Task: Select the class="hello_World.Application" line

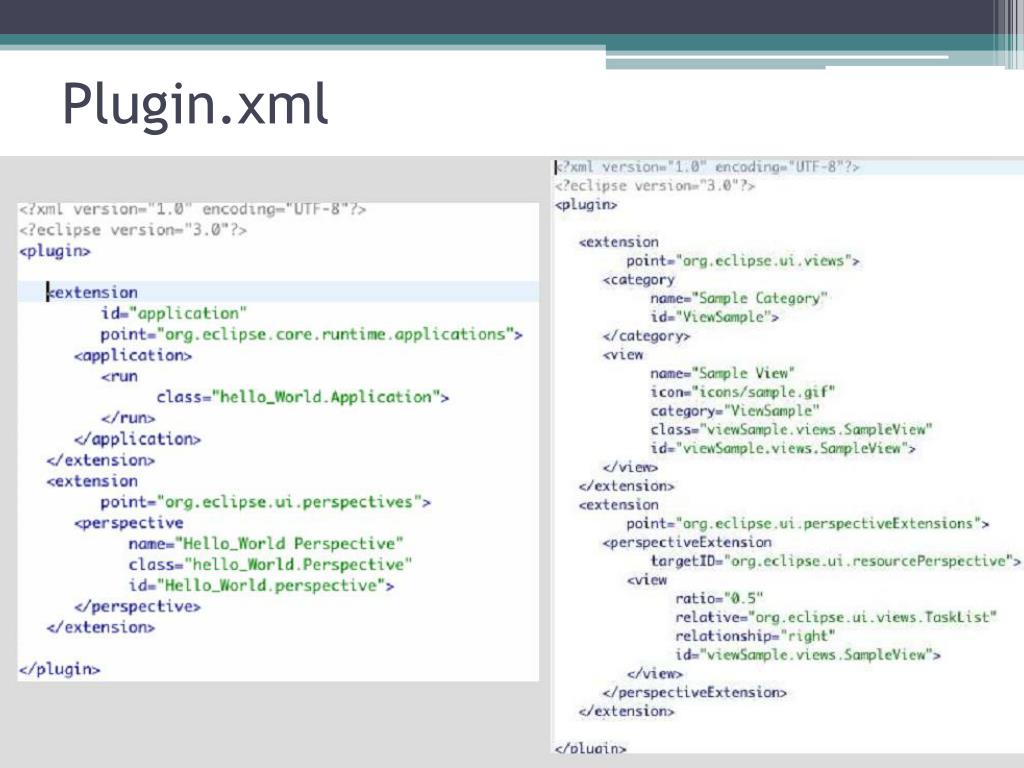Action: click(x=302, y=397)
